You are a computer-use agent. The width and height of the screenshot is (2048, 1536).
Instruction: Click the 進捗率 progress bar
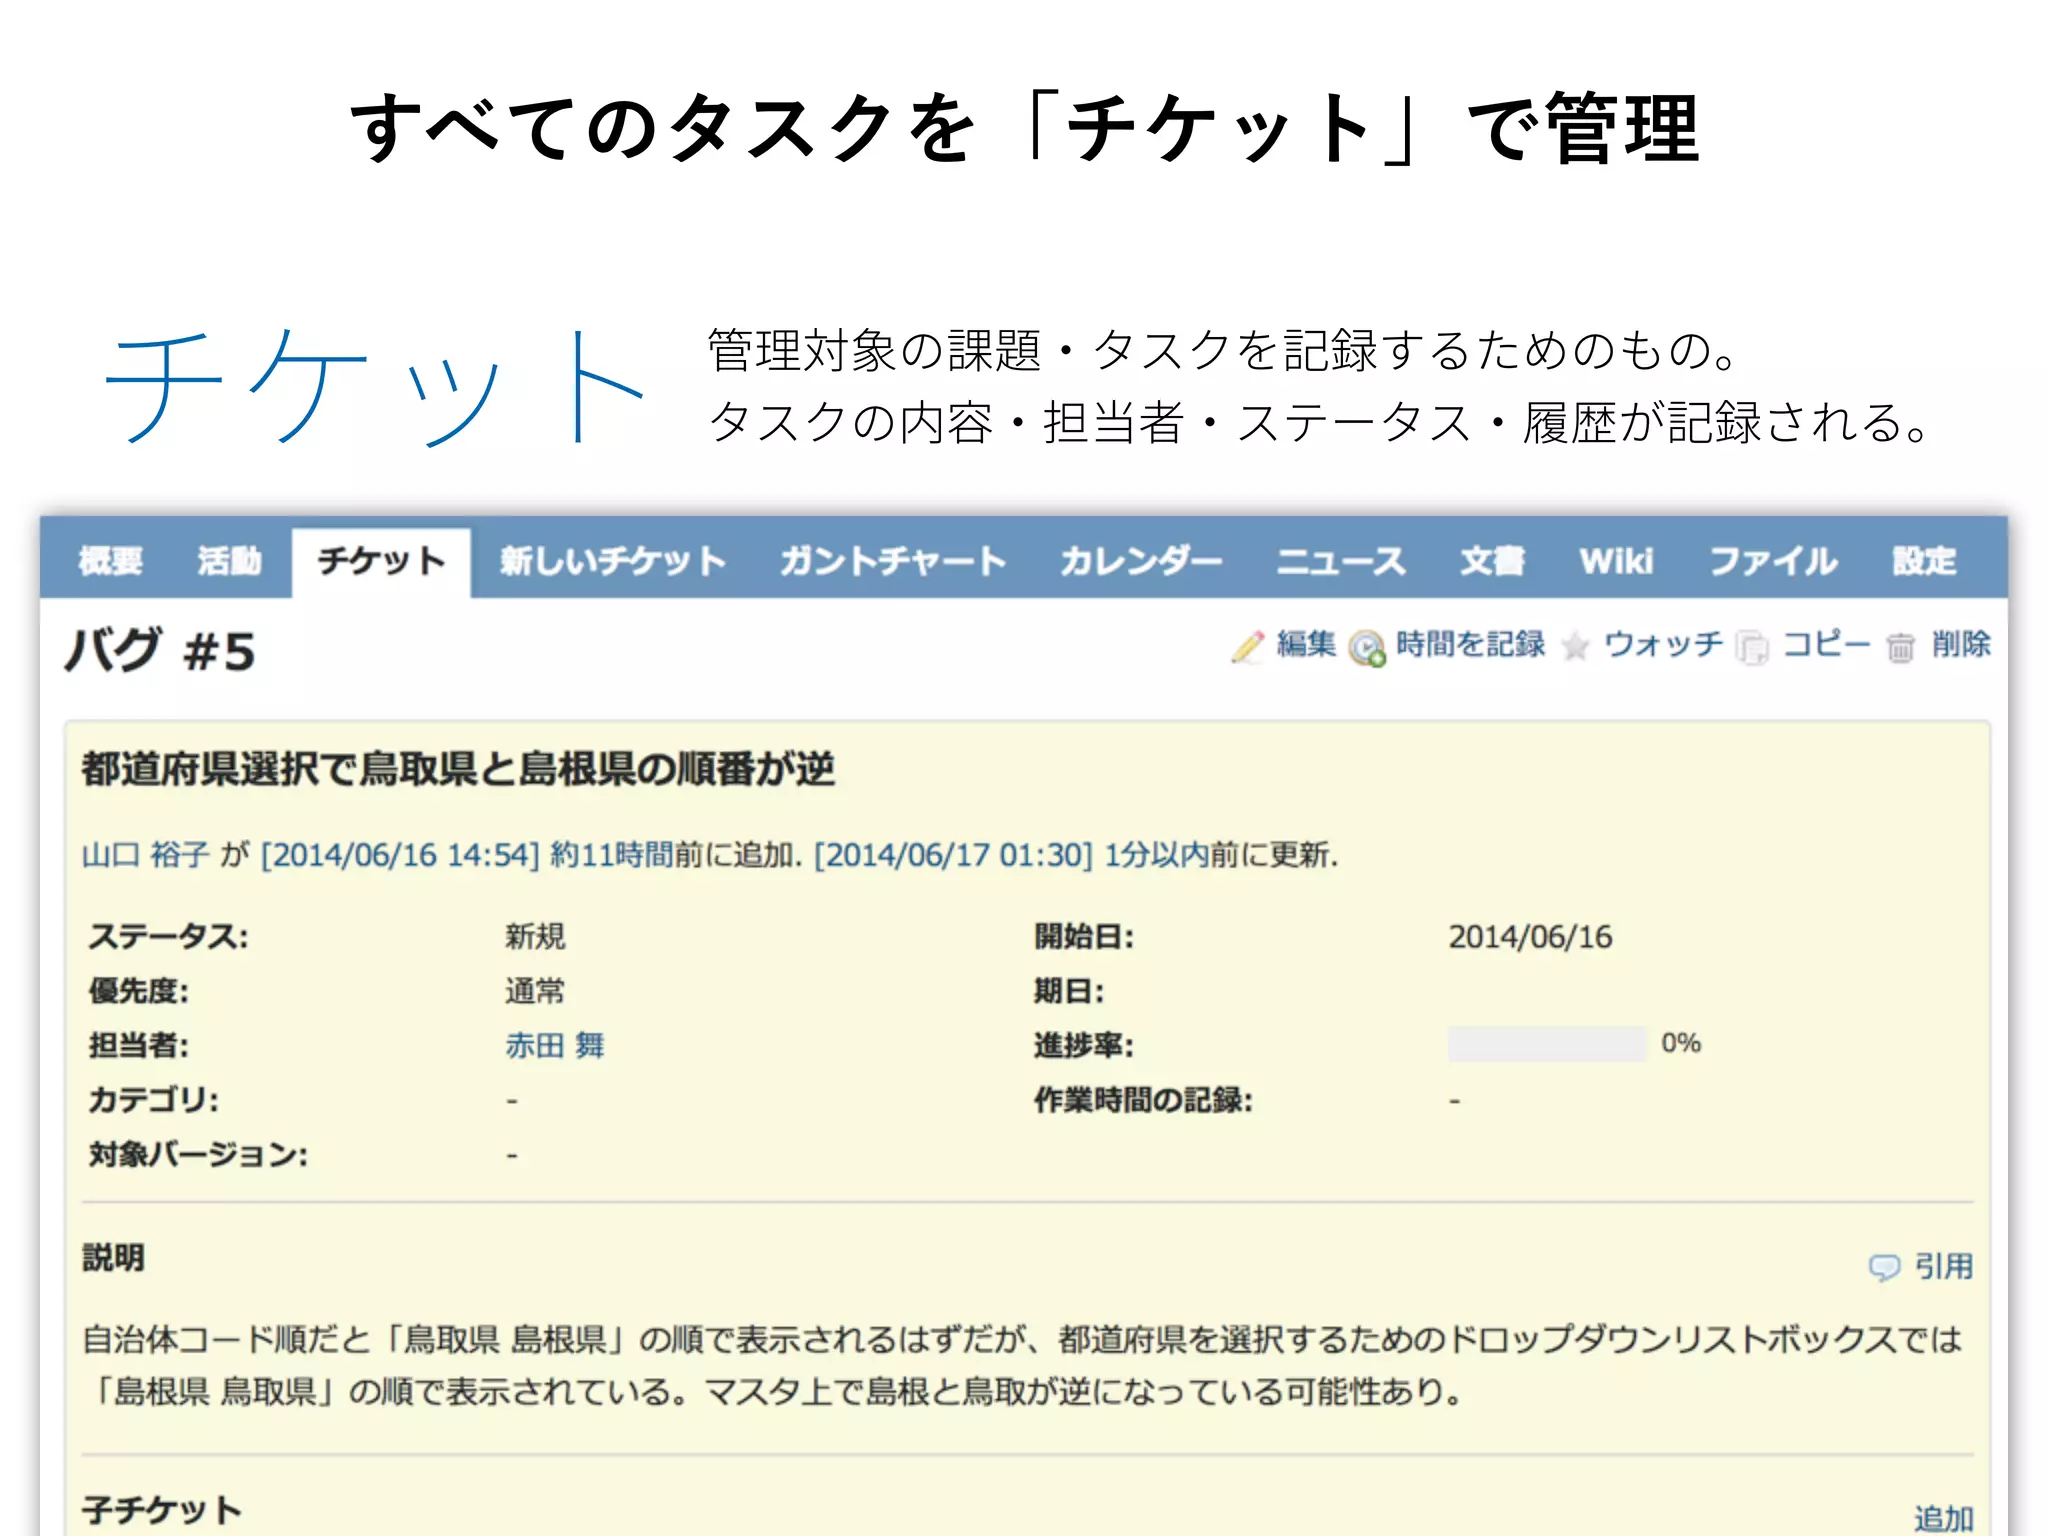pos(1546,1044)
